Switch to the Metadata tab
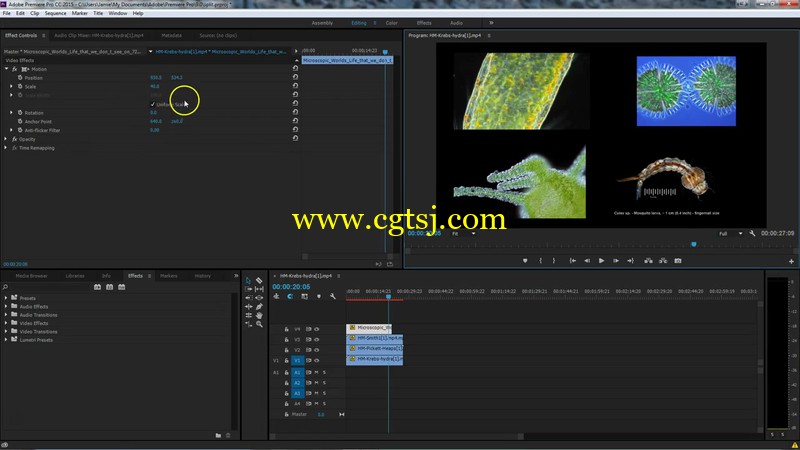Screen dimensions: 800x450 pos(171,36)
